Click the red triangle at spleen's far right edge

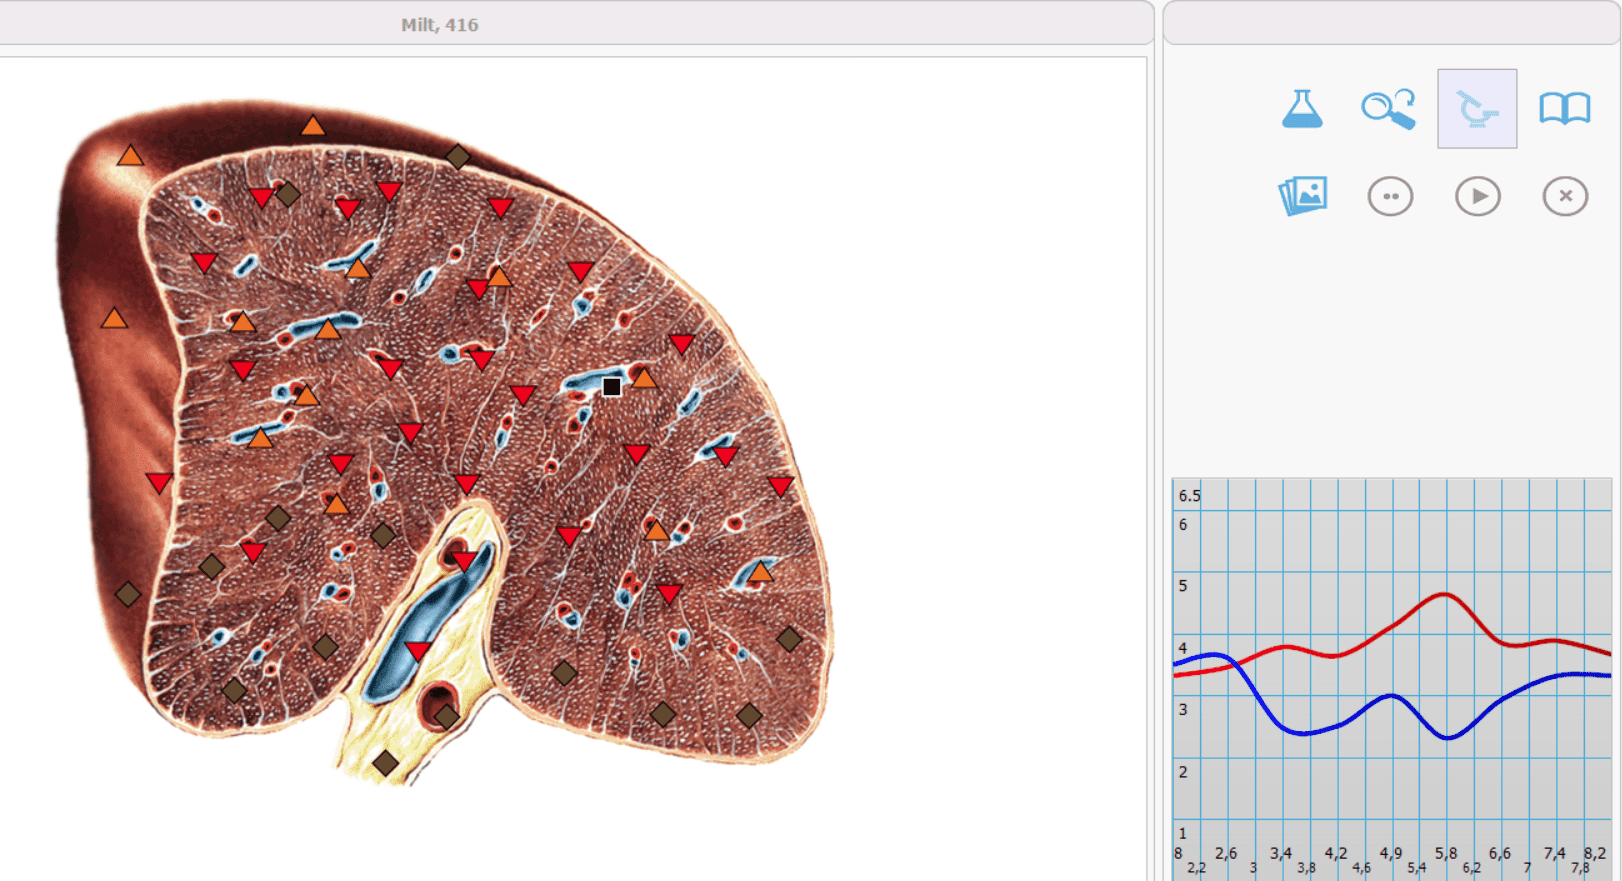[781, 487]
